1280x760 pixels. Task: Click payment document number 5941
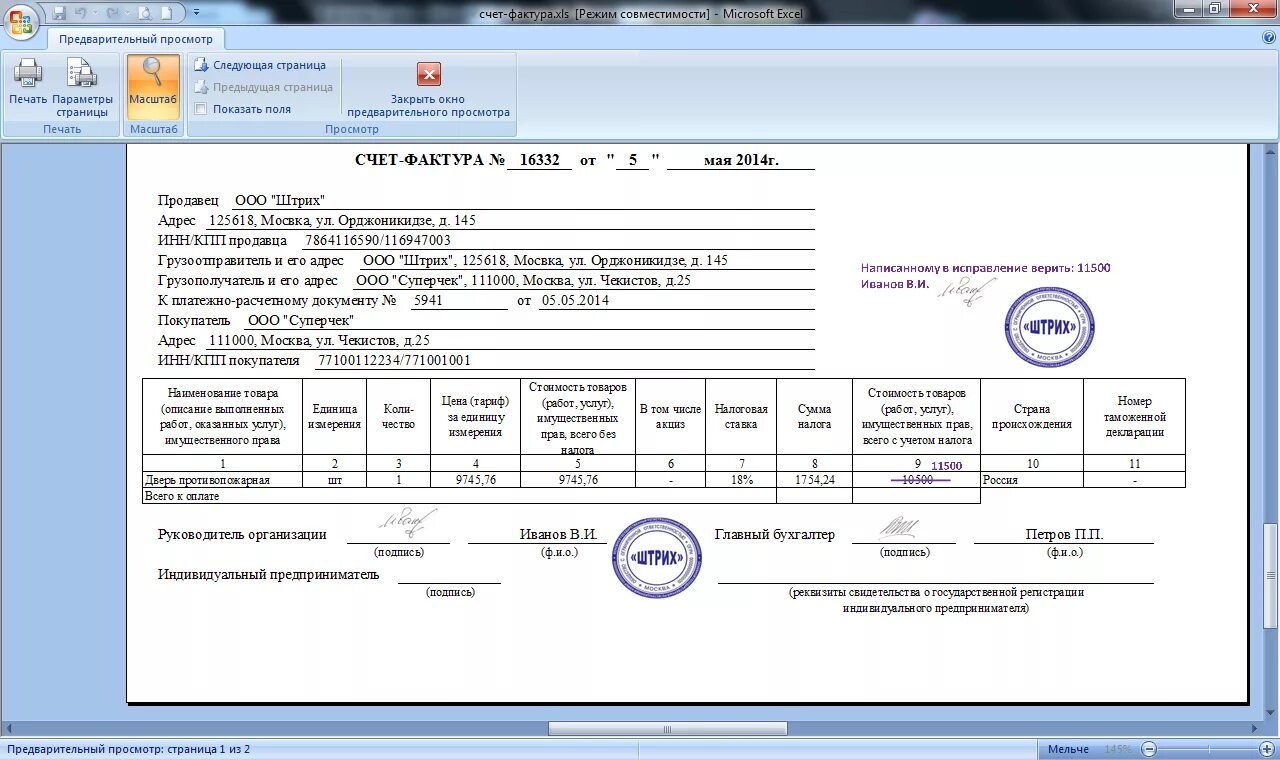(x=427, y=300)
